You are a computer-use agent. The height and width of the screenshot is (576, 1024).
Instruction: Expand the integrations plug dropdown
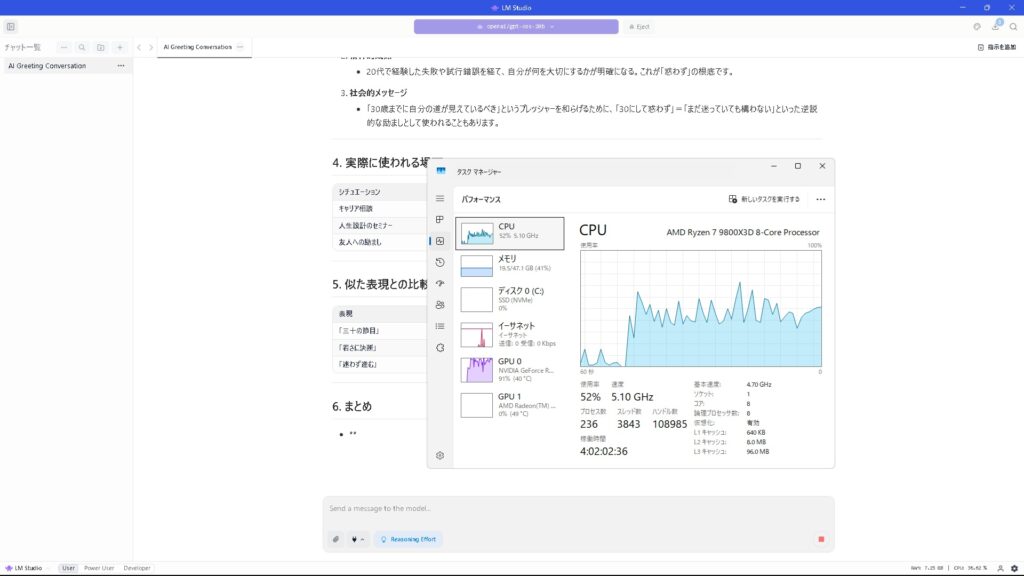[x=357, y=539]
